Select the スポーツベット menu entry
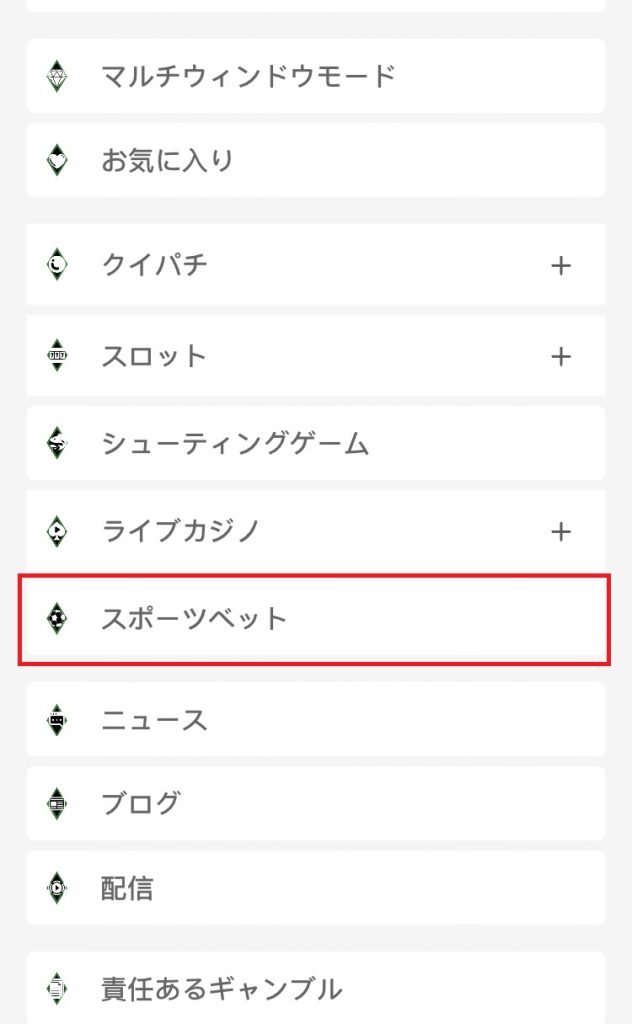 (195, 619)
